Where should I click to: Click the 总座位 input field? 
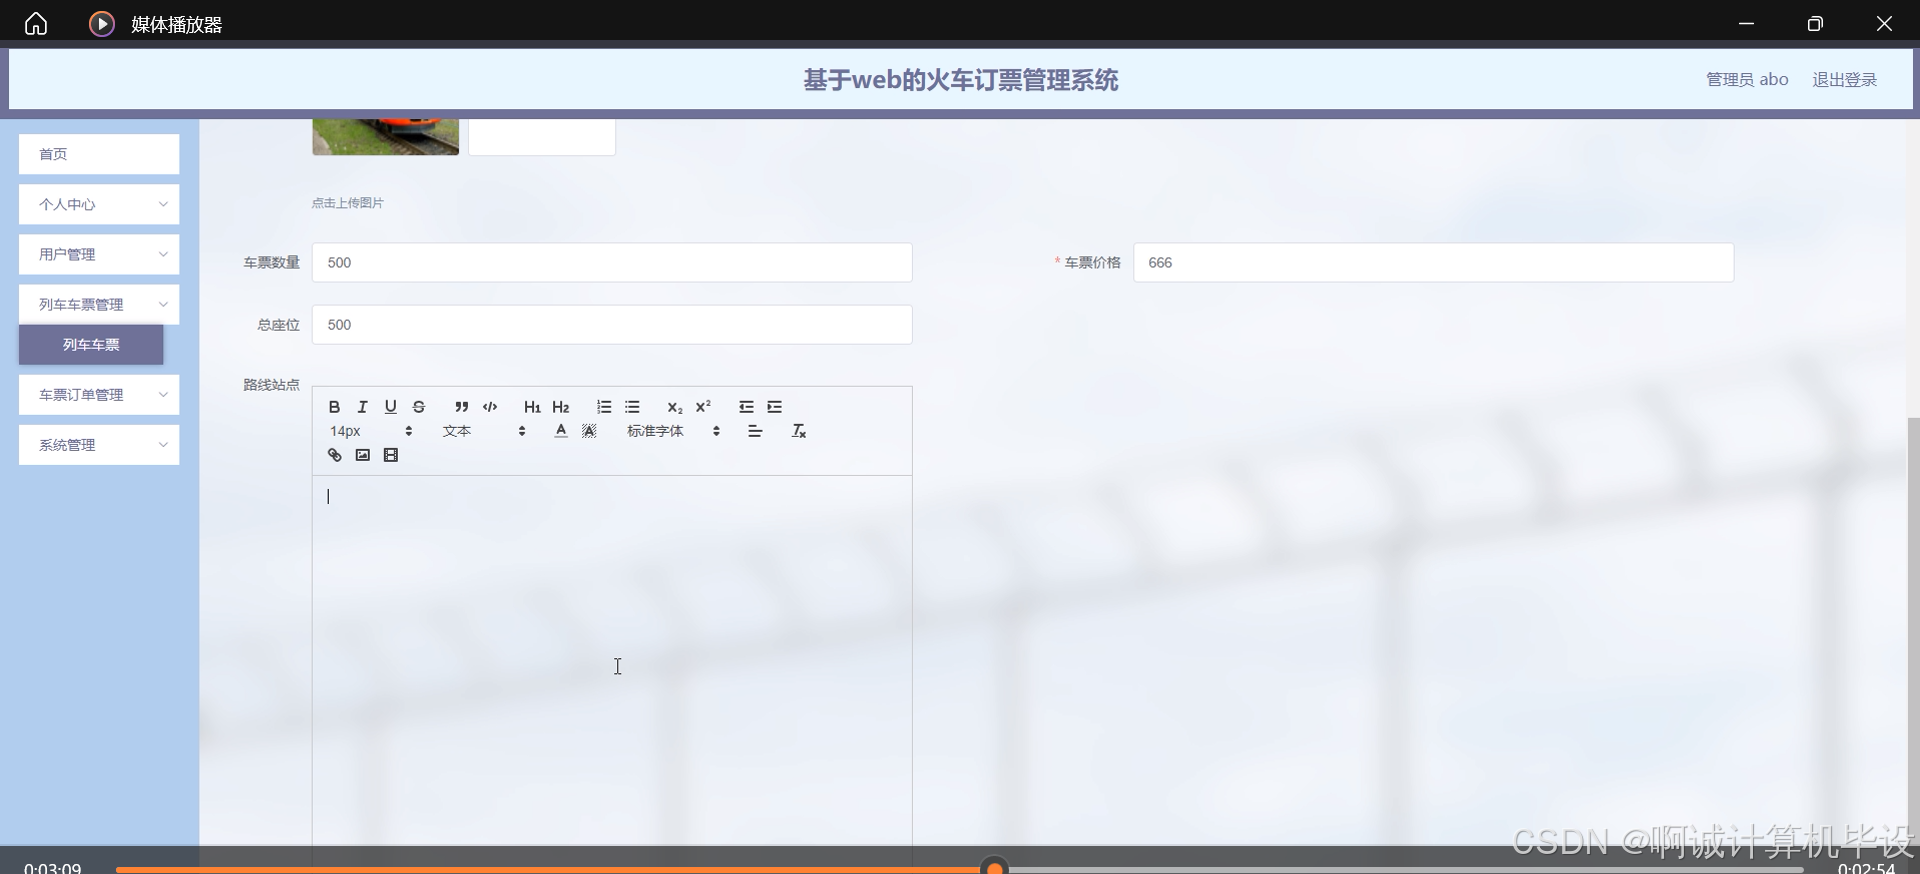click(612, 325)
